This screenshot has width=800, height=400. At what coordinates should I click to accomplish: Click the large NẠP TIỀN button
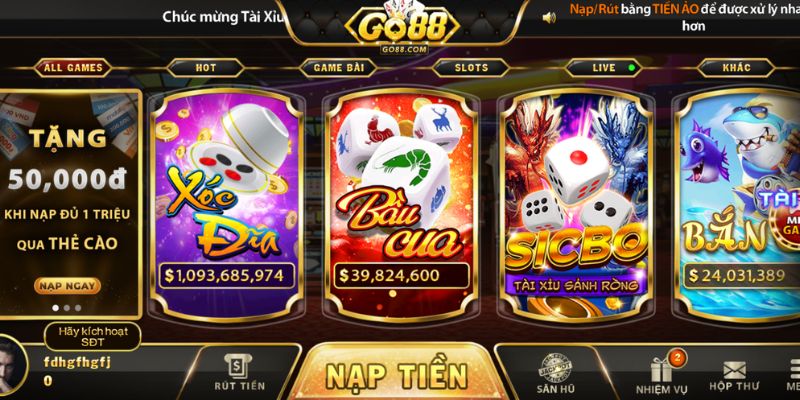pos(397,376)
